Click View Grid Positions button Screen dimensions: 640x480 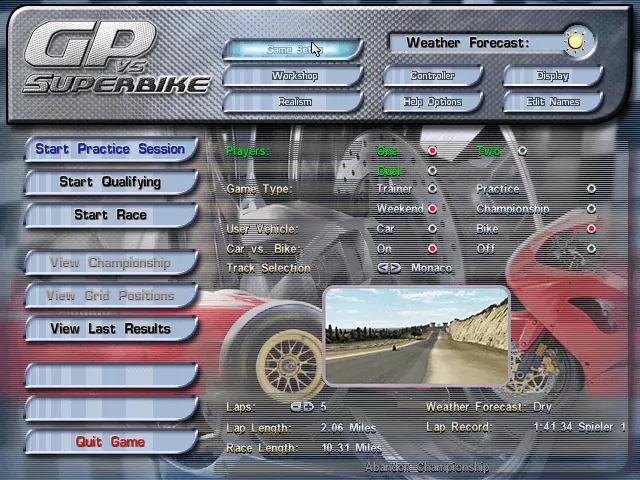111,295
